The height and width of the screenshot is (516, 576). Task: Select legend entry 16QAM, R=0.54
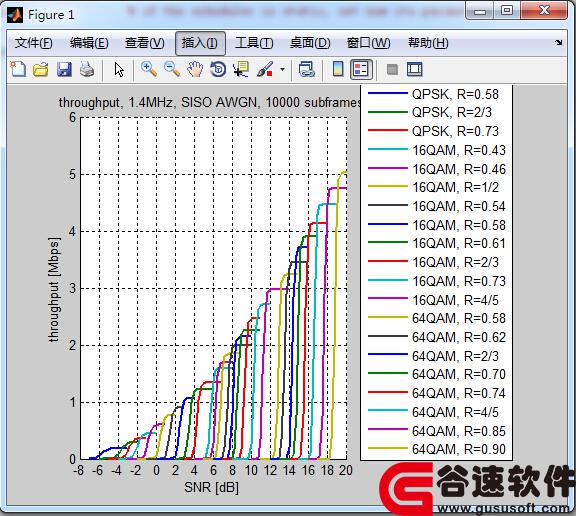pyautogui.click(x=437, y=206)
